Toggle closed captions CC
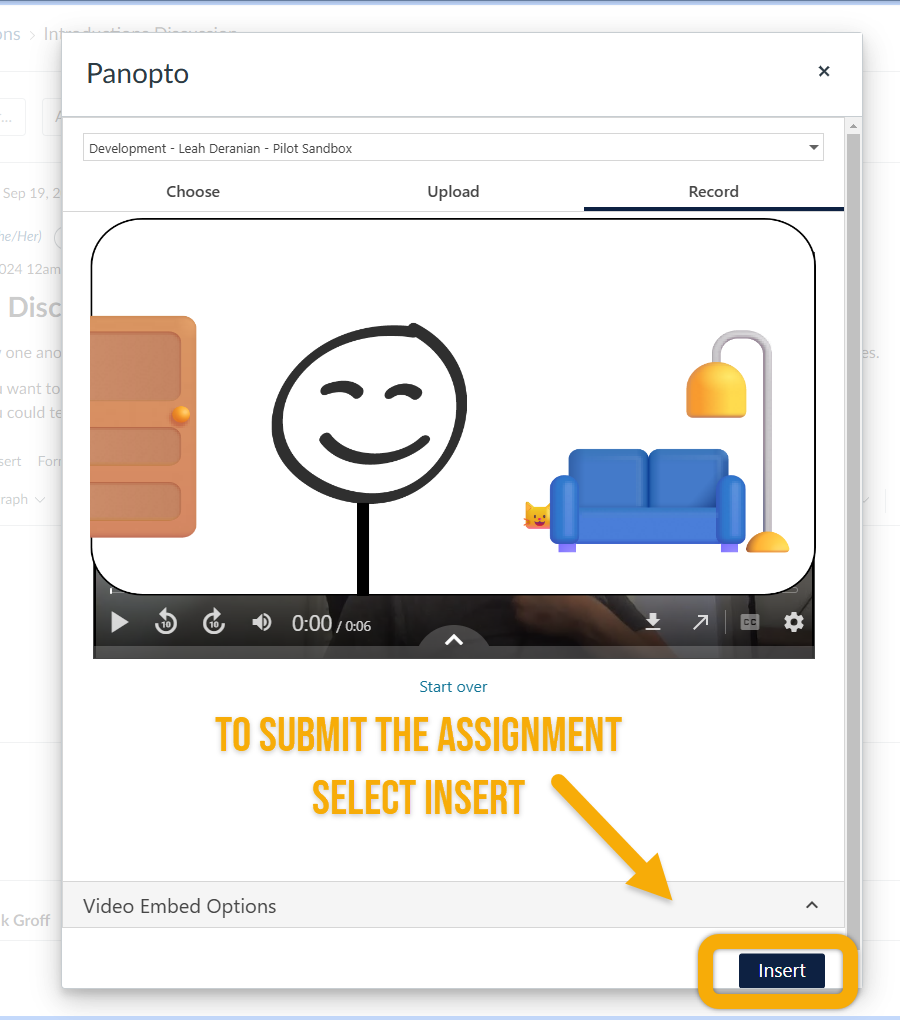 (x=750, y=623)
